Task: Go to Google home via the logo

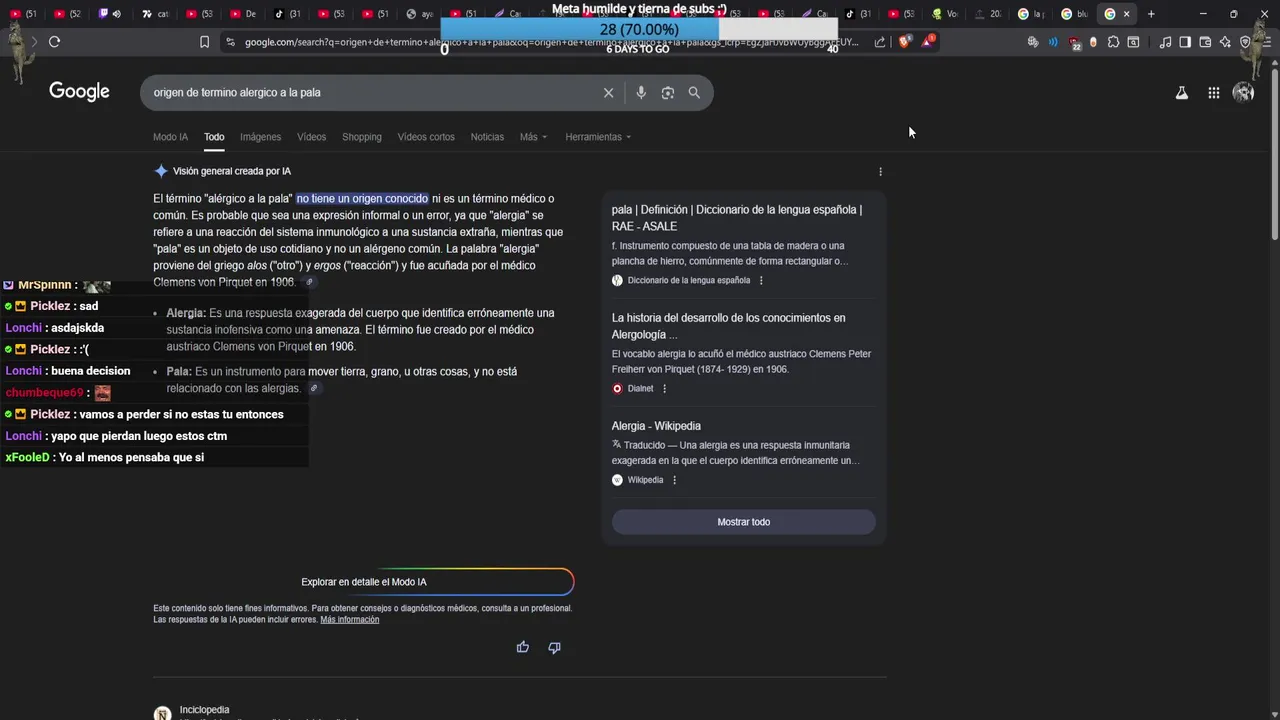Action: [x=79, y=91]
